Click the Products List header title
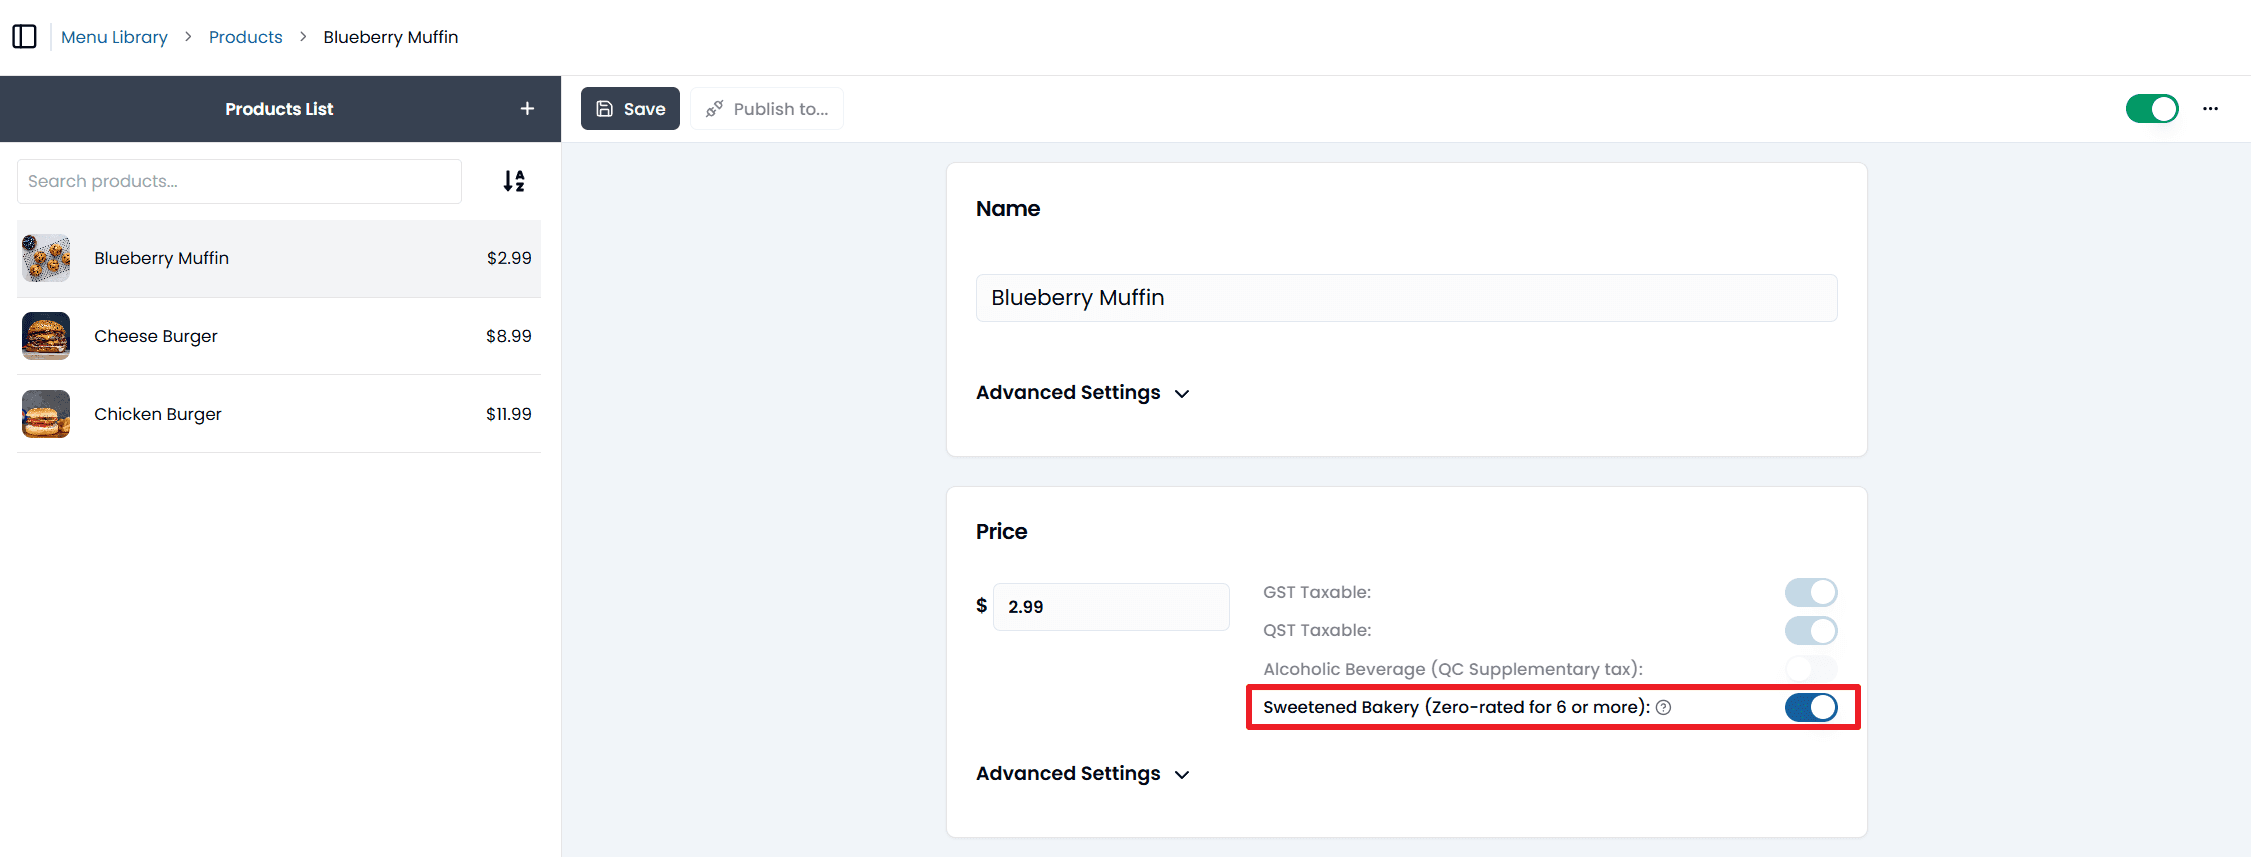2251x857 pixels. point(279,109)
